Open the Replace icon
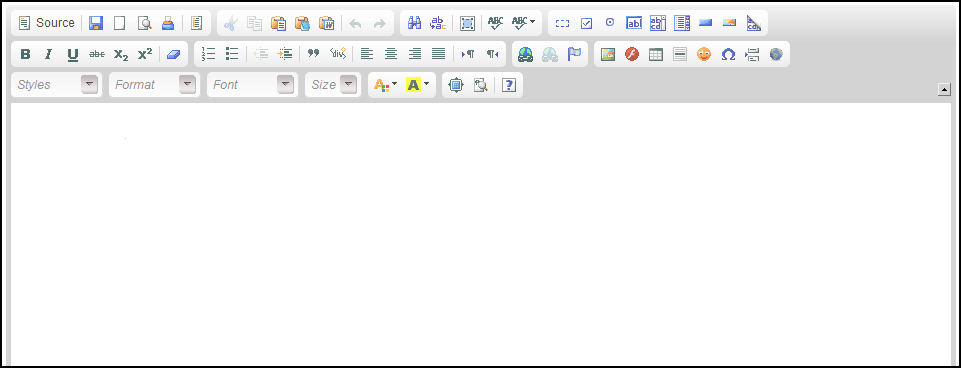This screenshot has width=961, height=368. tap(438, 23)
